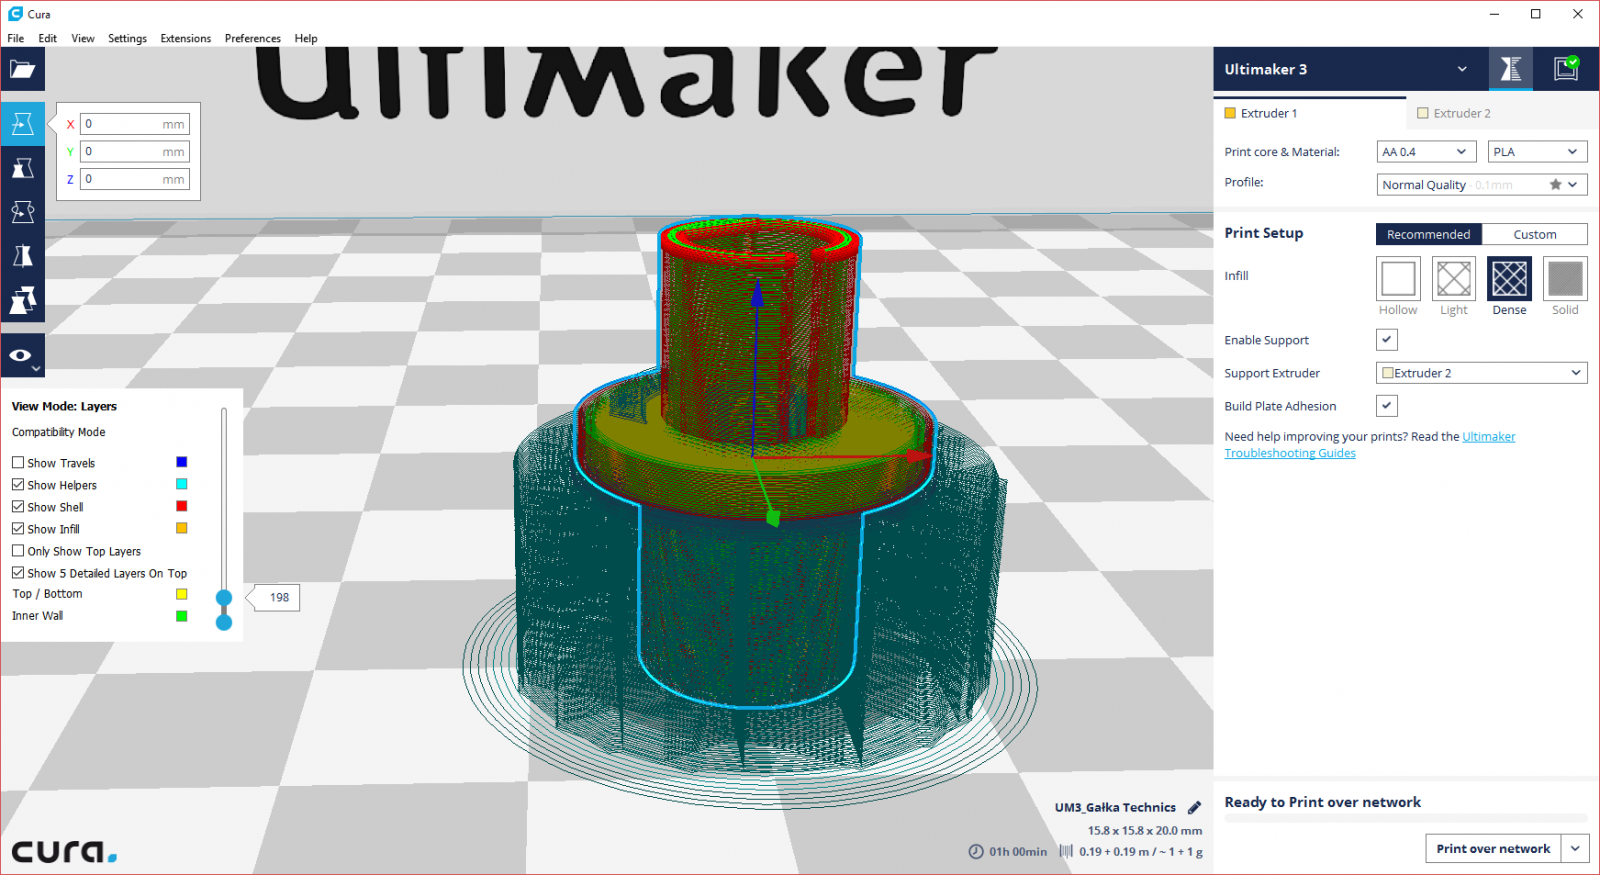The image size is (1600, 875).
Task: Click the yellow Top / Bottom swatch
Action: click(182, 594)
